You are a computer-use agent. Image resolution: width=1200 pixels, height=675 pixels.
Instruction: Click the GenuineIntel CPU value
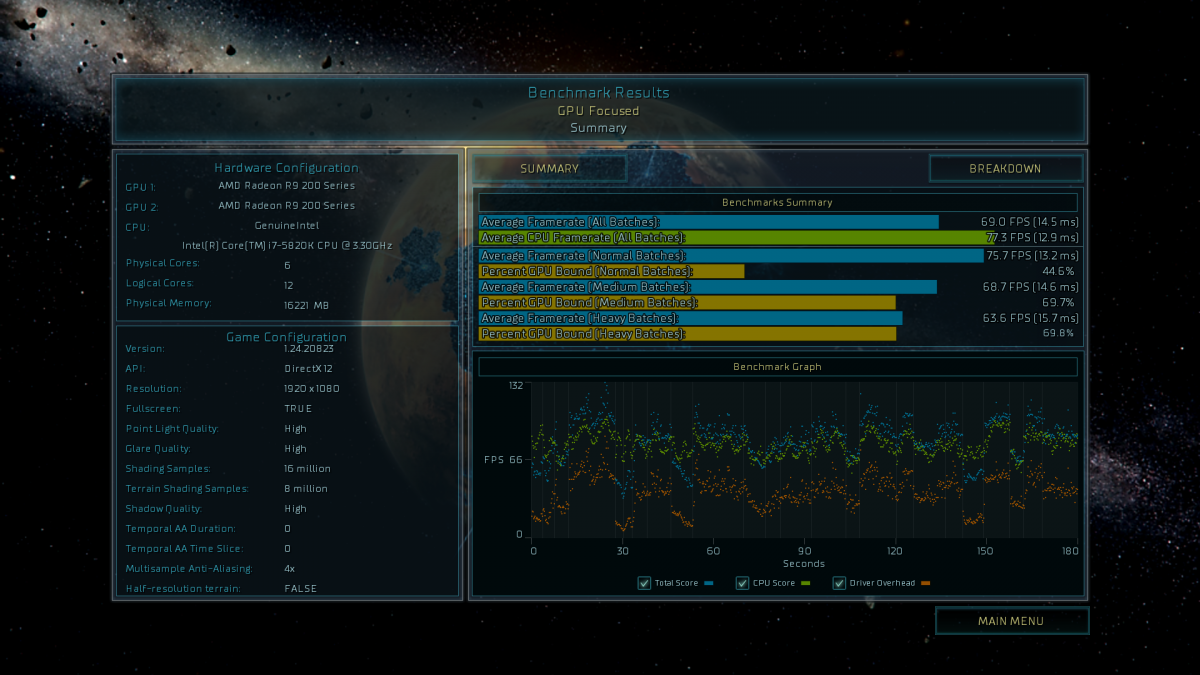coord(286,226)
